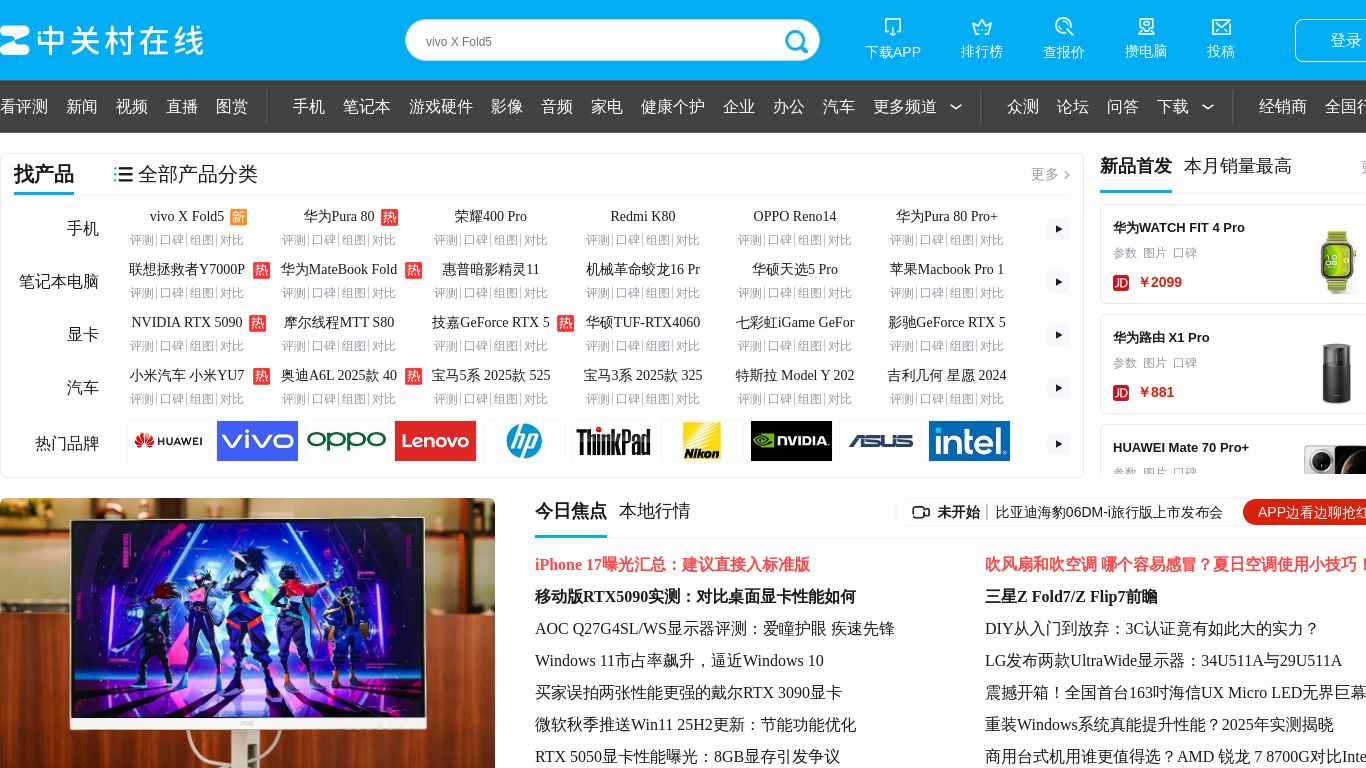Click the JD icon beside ￥2099

1121,283
